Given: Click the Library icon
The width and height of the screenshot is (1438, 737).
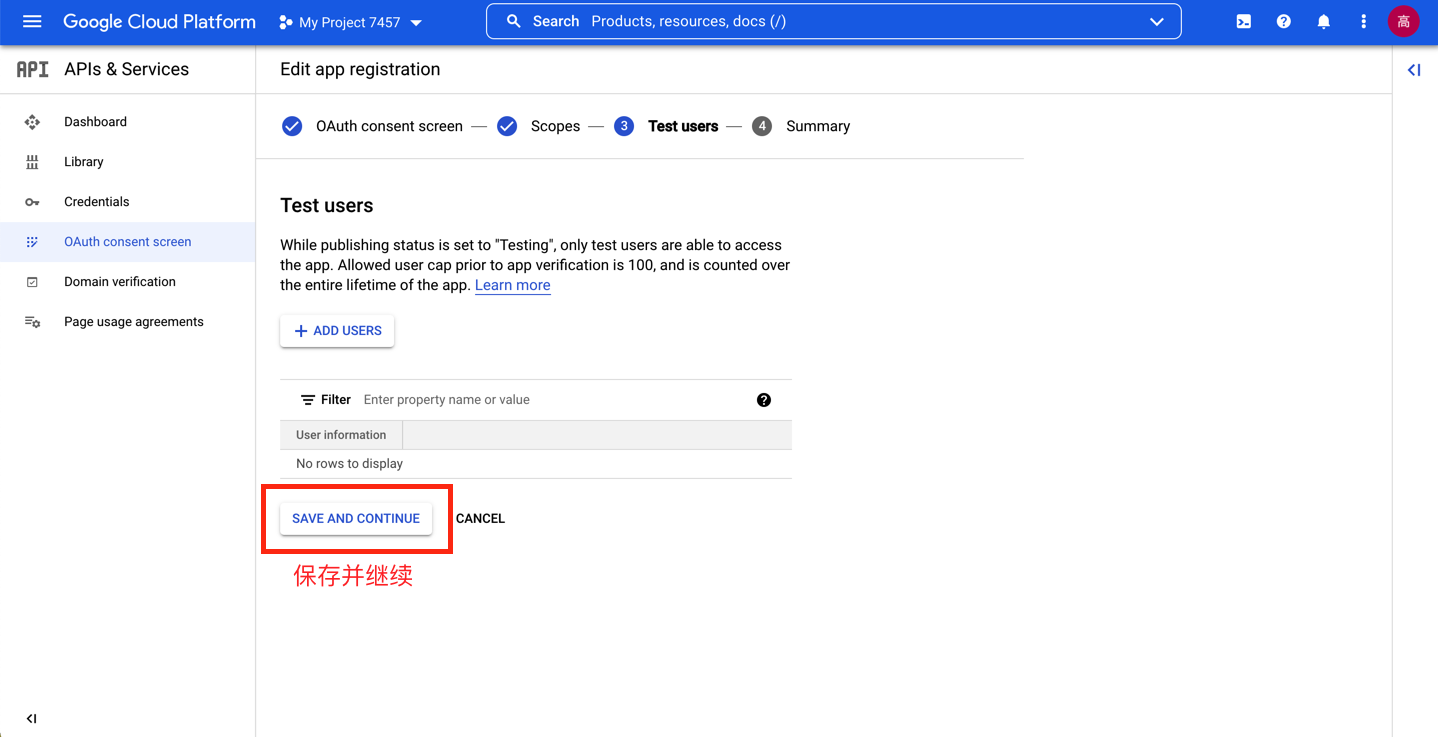Looking at the screenshot, I should pos(32,162).
